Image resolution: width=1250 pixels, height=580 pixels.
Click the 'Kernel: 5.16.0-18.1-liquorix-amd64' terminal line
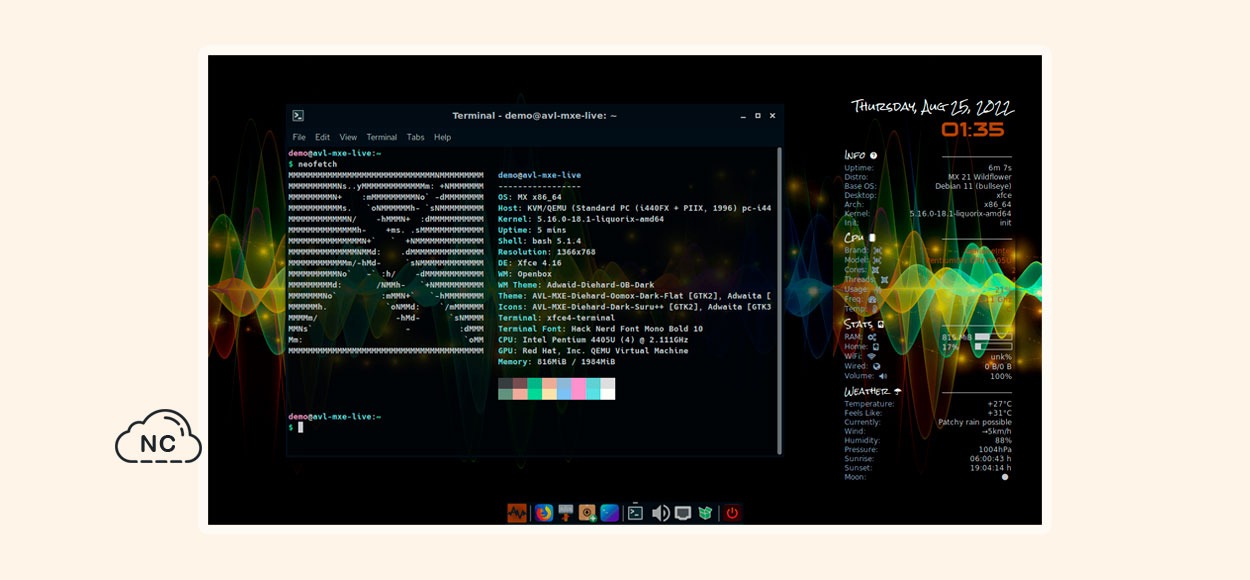[x=581, y=219]
